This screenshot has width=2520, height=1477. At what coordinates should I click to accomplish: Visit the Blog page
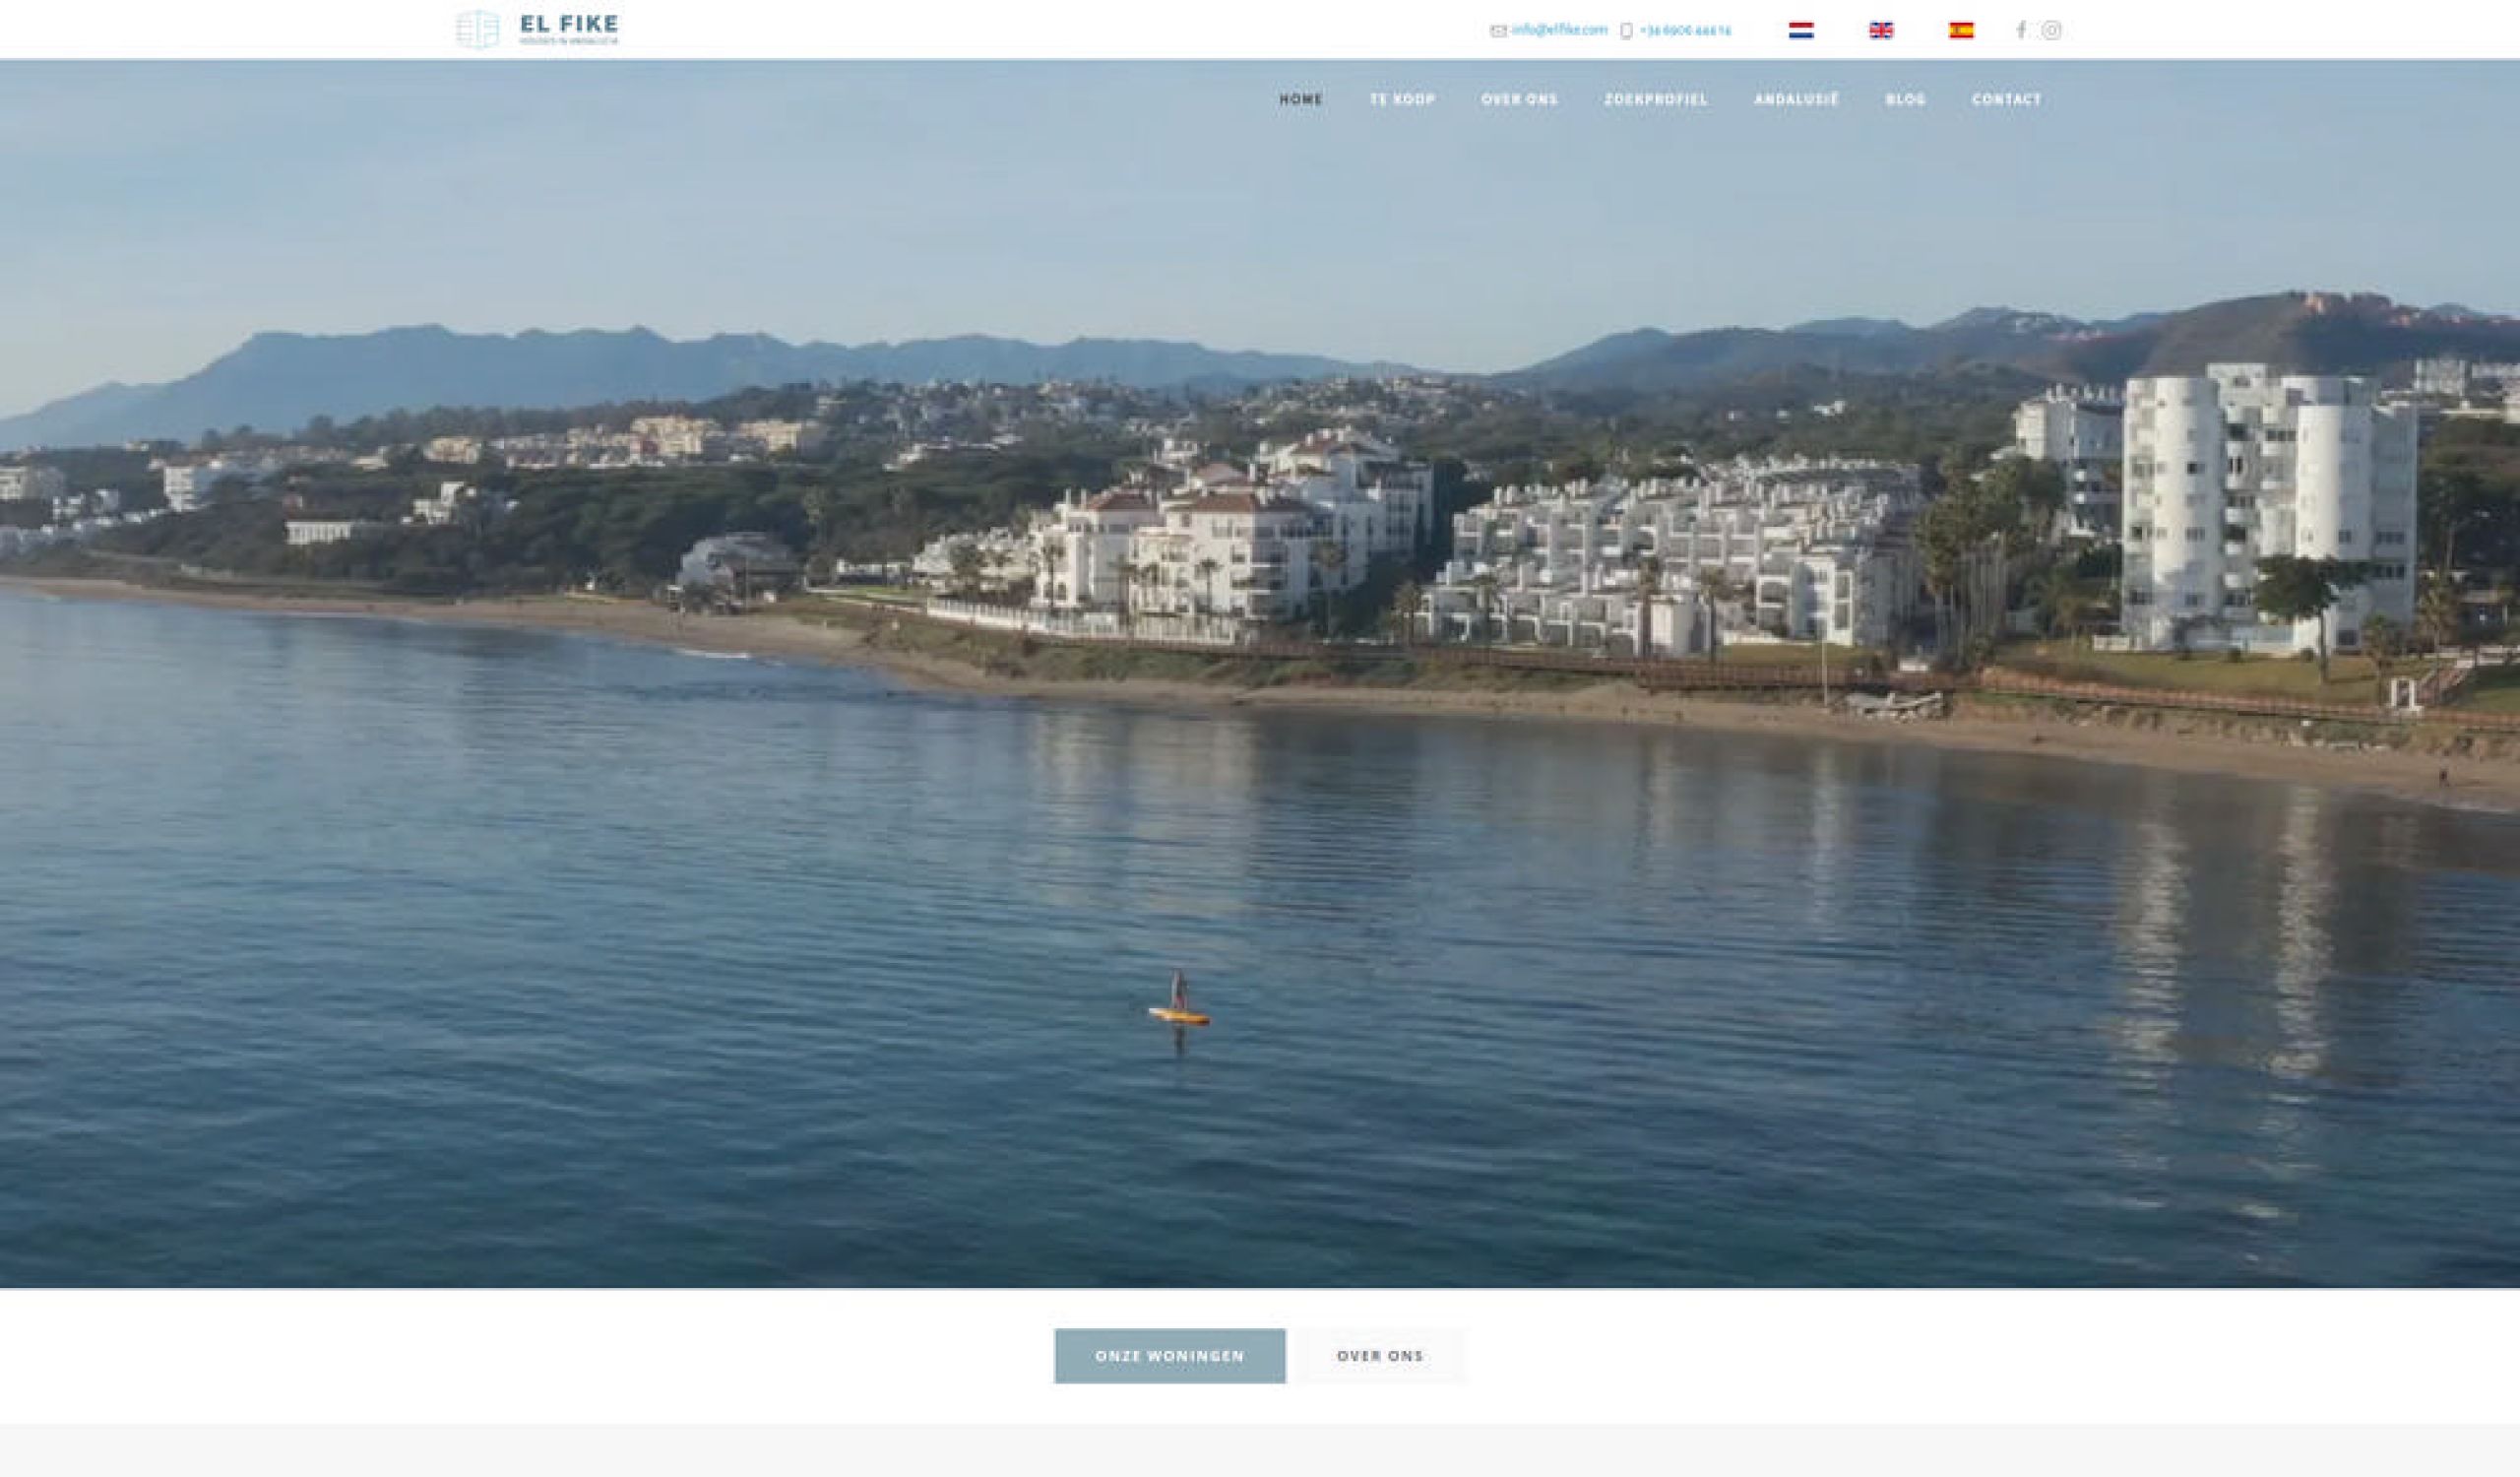tap(1905, 99)
